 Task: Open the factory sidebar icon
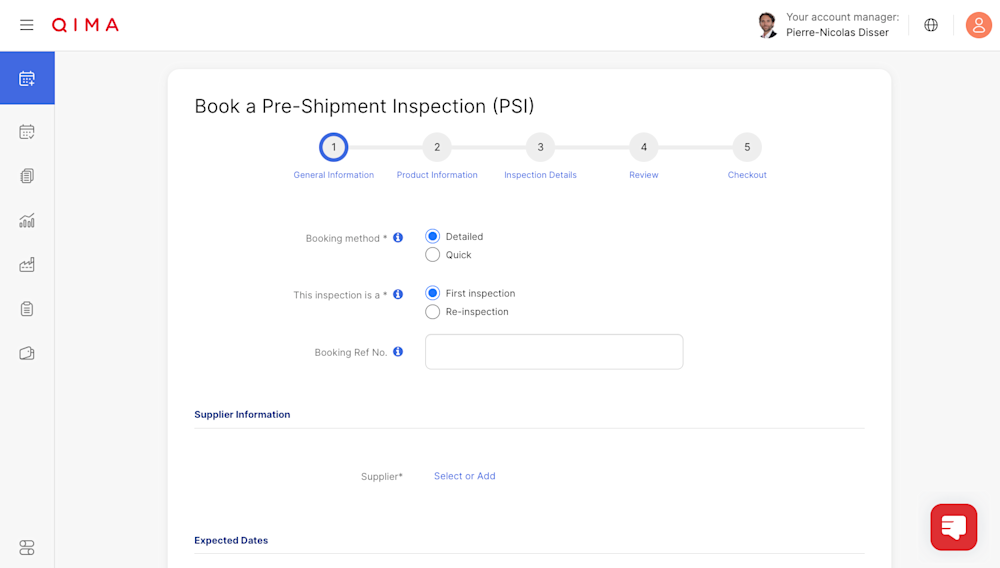(x=27, y=265)
